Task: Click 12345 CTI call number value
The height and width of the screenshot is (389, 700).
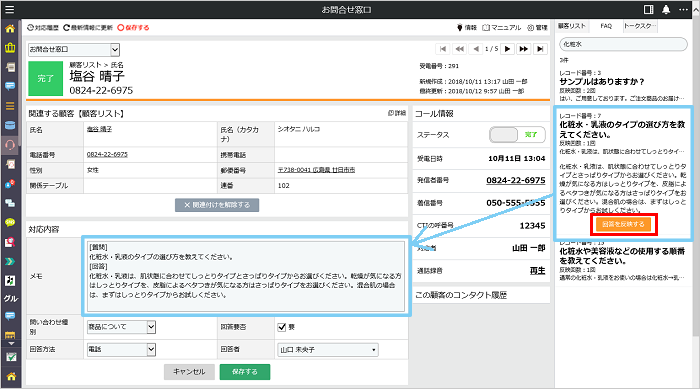Action: (532, 226)
